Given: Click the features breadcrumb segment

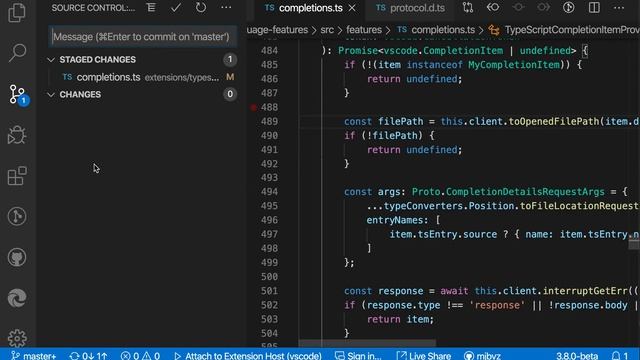Looking at the screenshot, I should tap(364, 30).
